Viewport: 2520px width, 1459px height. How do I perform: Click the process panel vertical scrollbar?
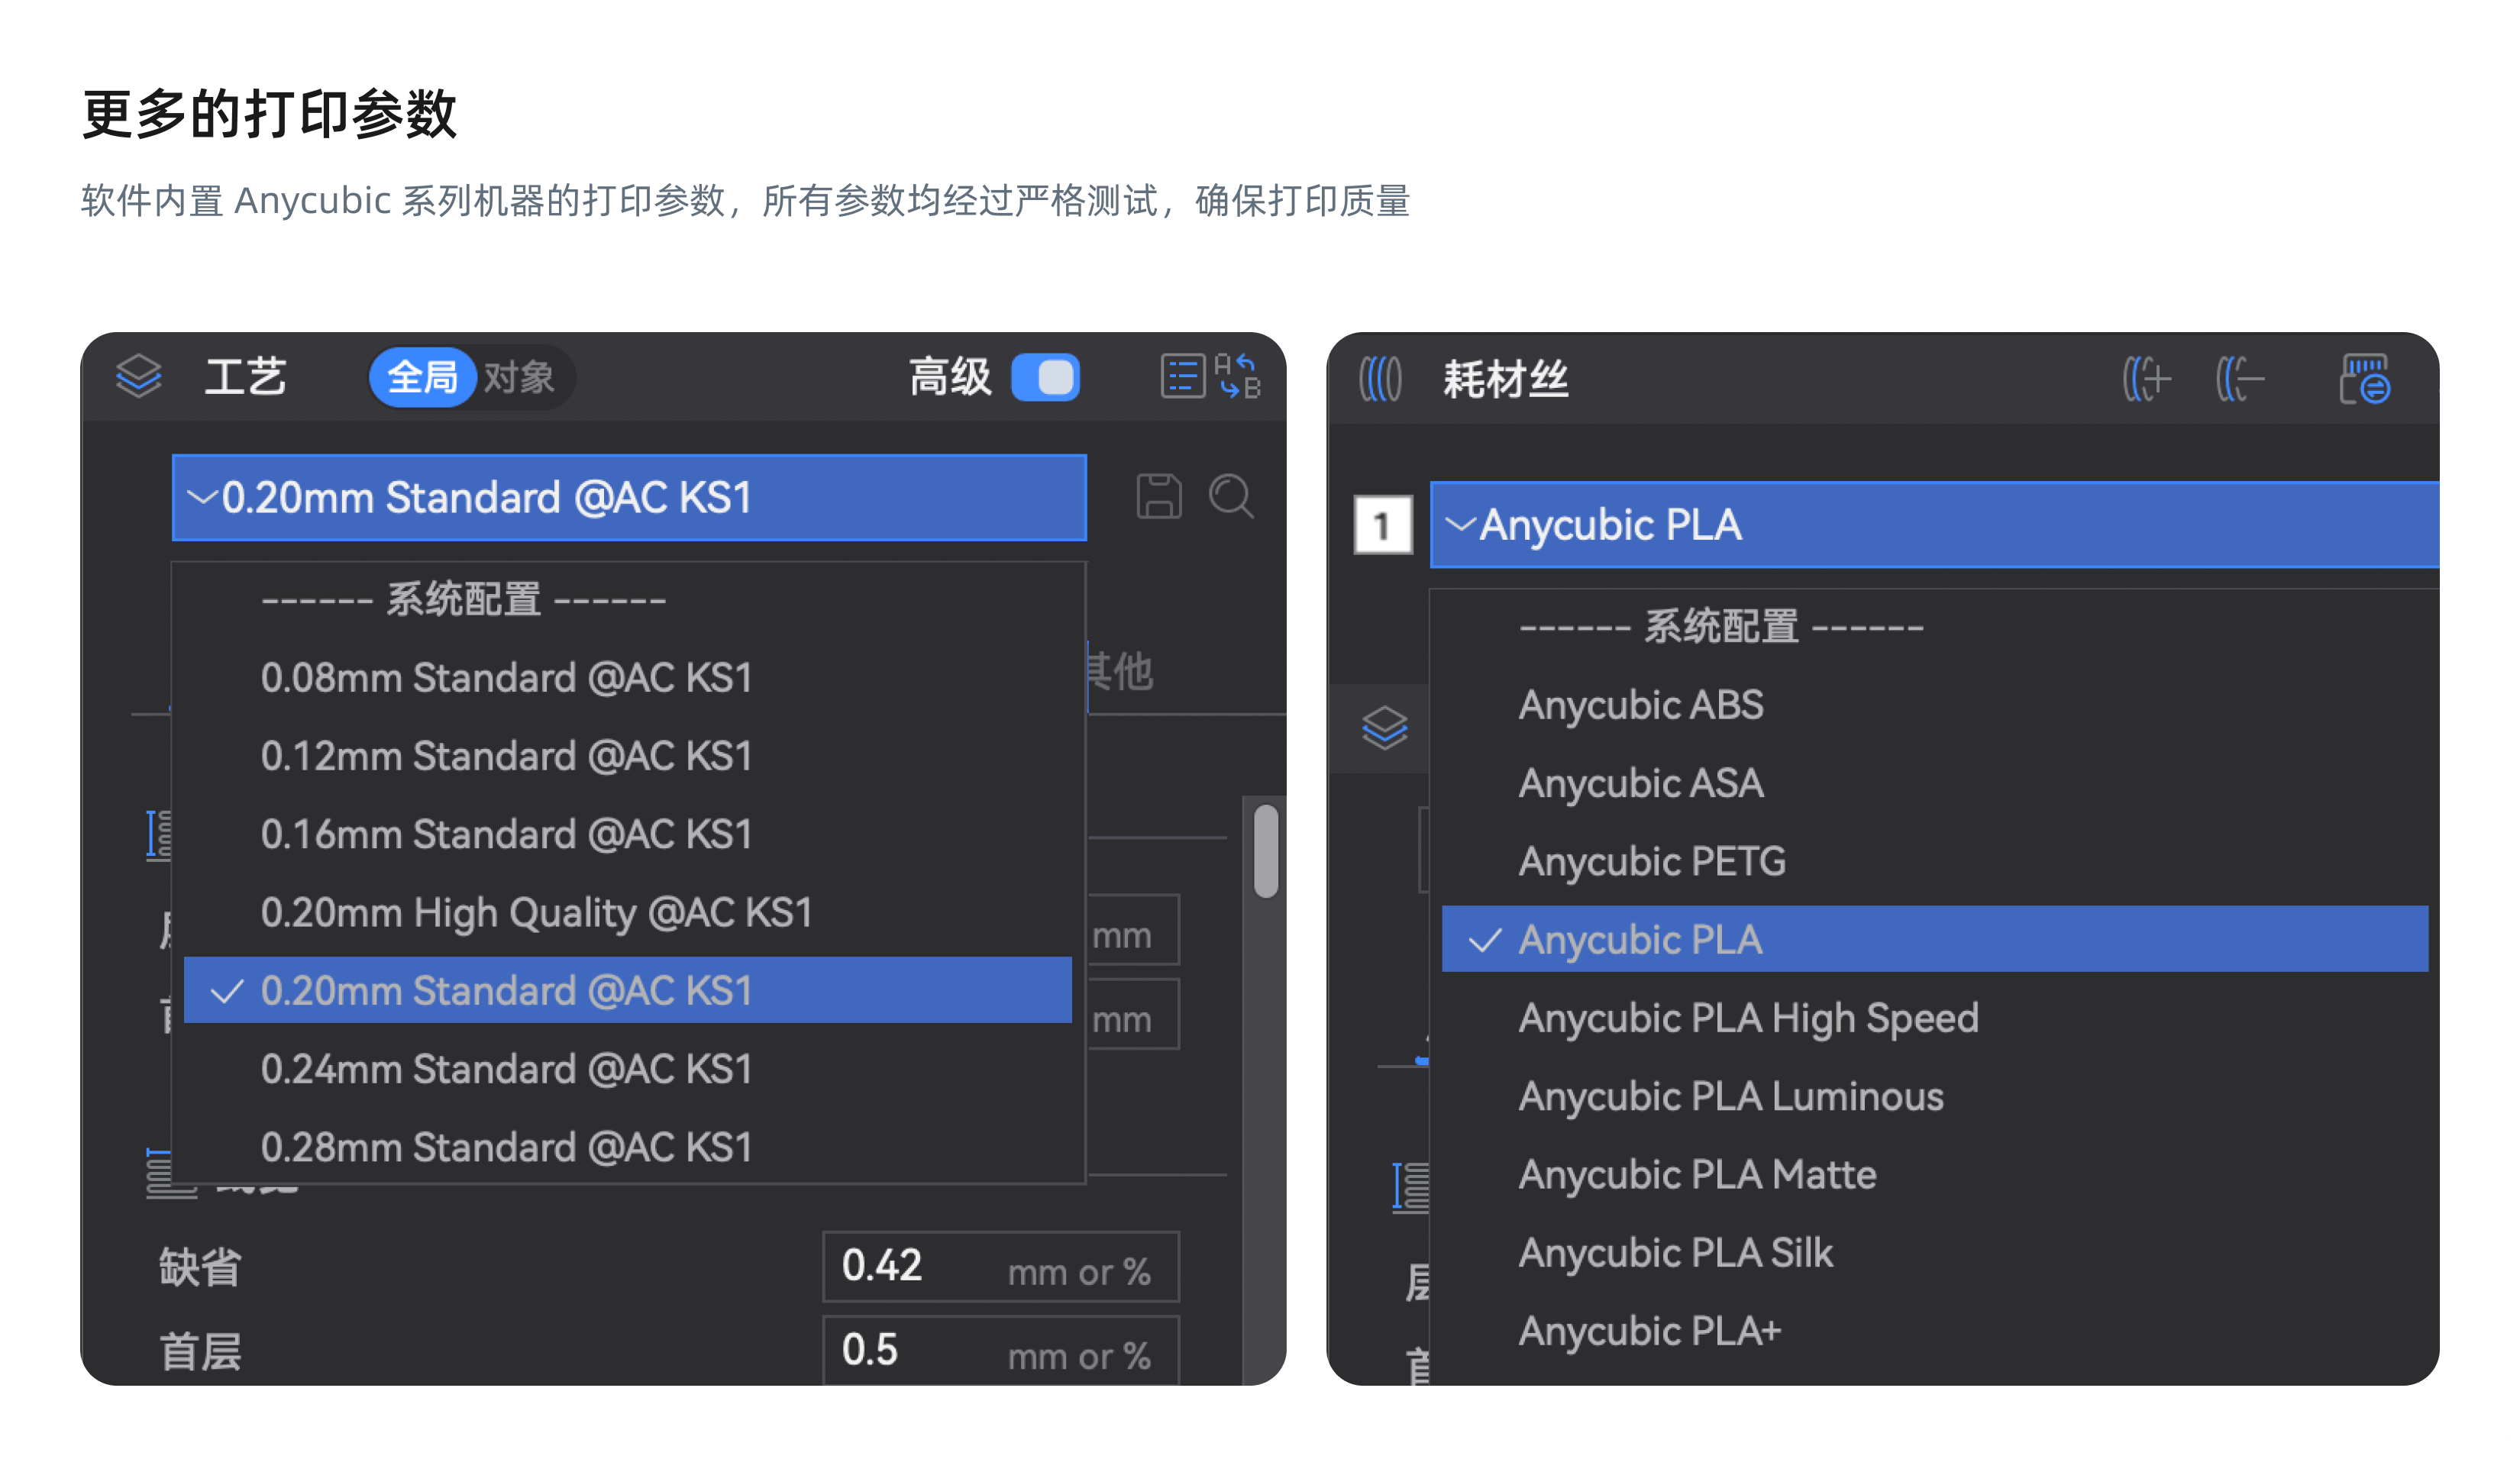tap(1265, 851)
